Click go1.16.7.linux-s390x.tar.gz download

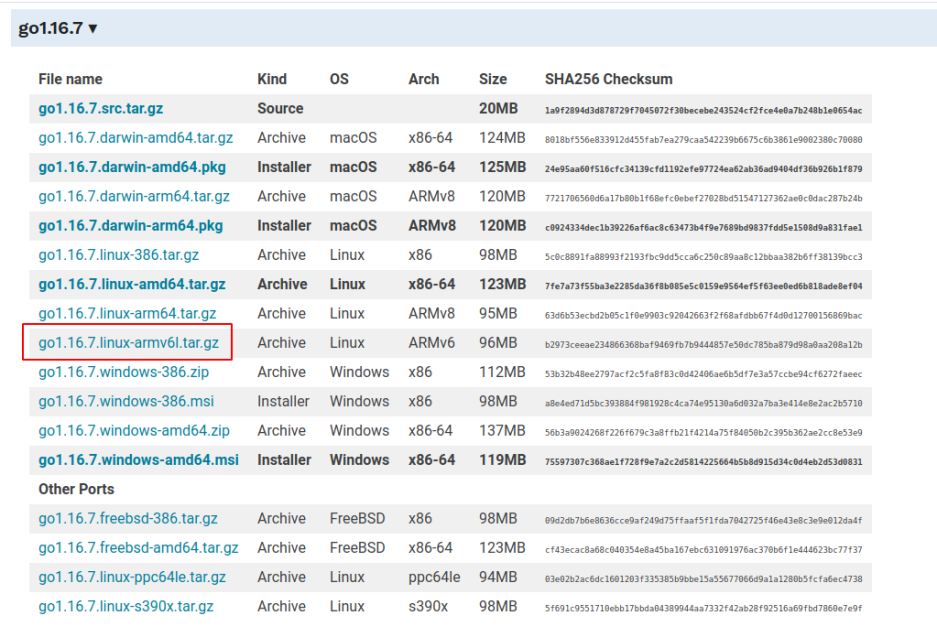click(x=126, y=606)
